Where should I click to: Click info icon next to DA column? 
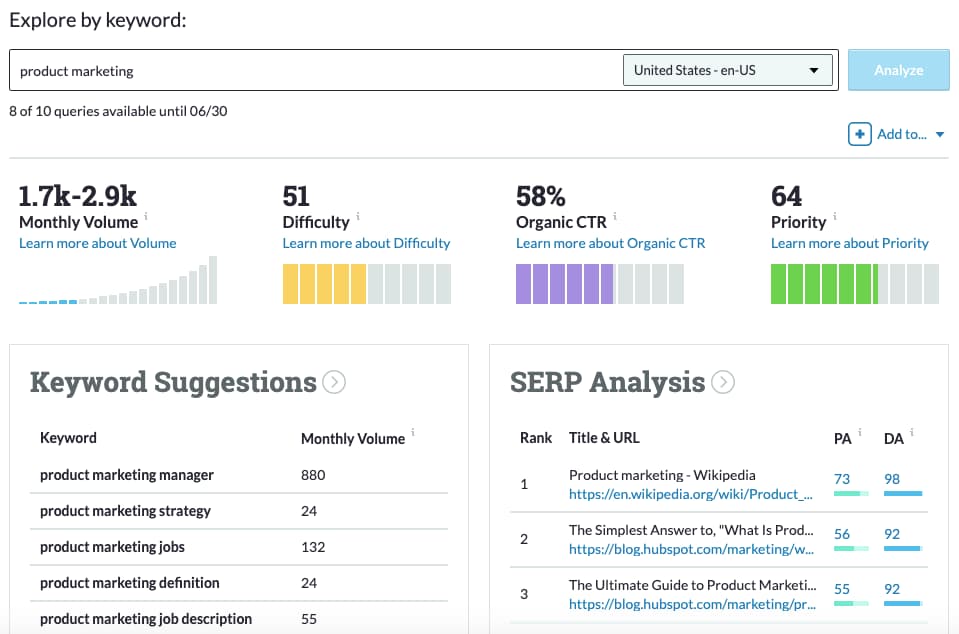pos(912,432)
